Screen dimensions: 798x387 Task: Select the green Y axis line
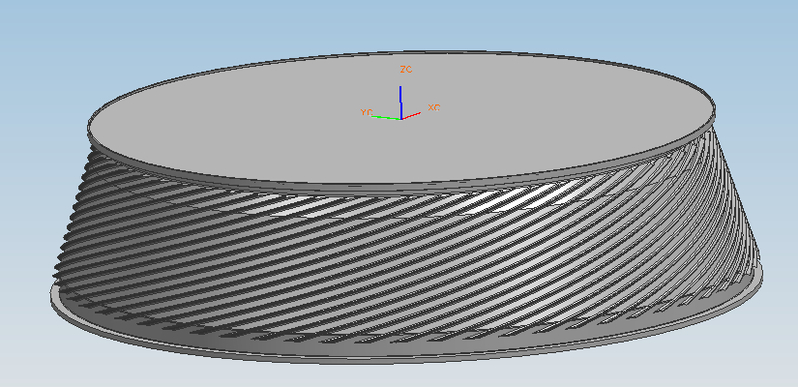coord(386,118)
